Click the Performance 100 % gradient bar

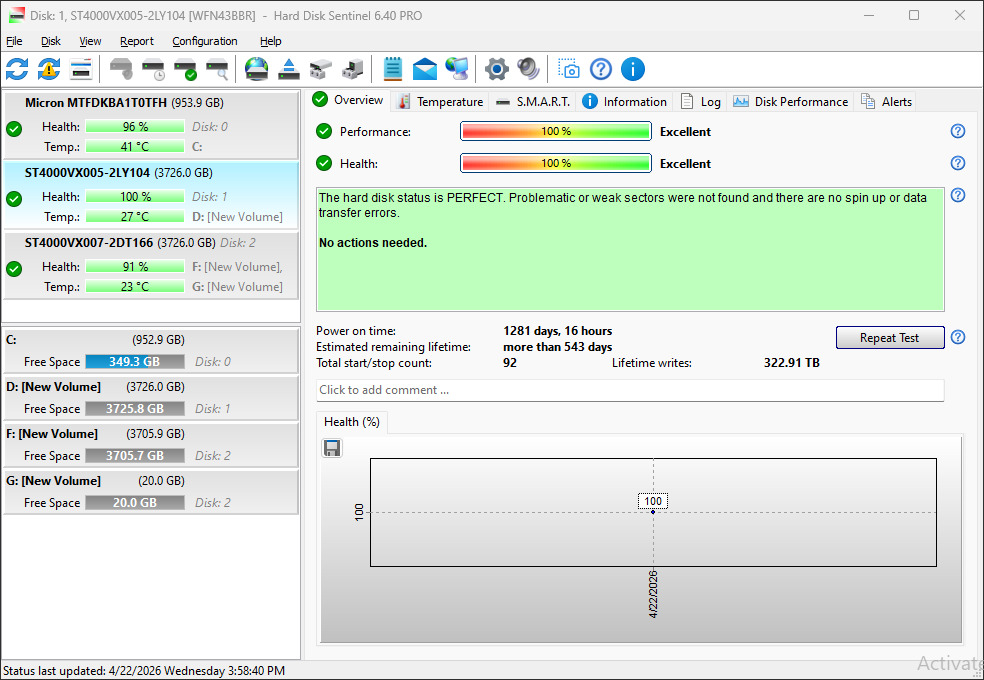pyautogui.click(x=555, y=131)
